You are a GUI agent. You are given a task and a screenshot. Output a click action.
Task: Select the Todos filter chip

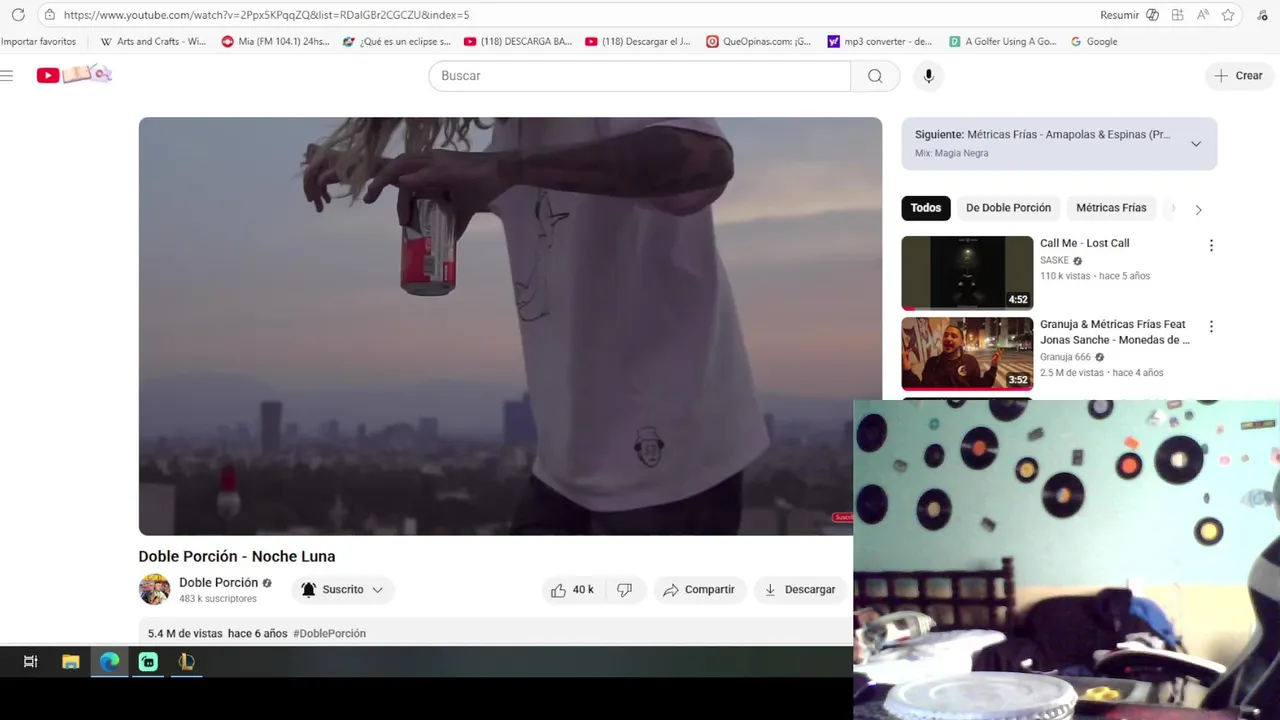point(926,208)
